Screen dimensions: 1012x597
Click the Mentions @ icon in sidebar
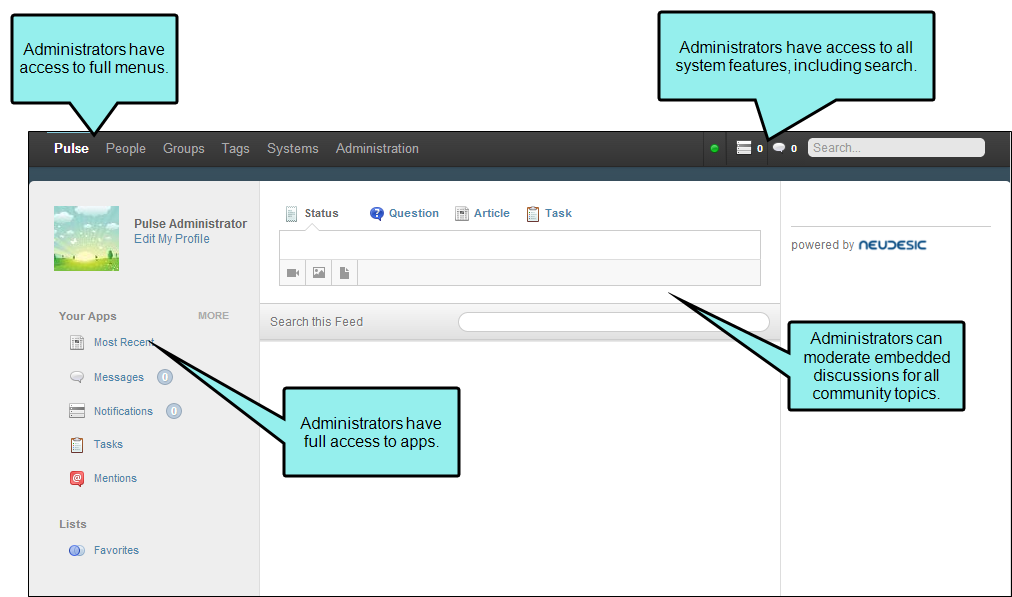tap(77, 478)
